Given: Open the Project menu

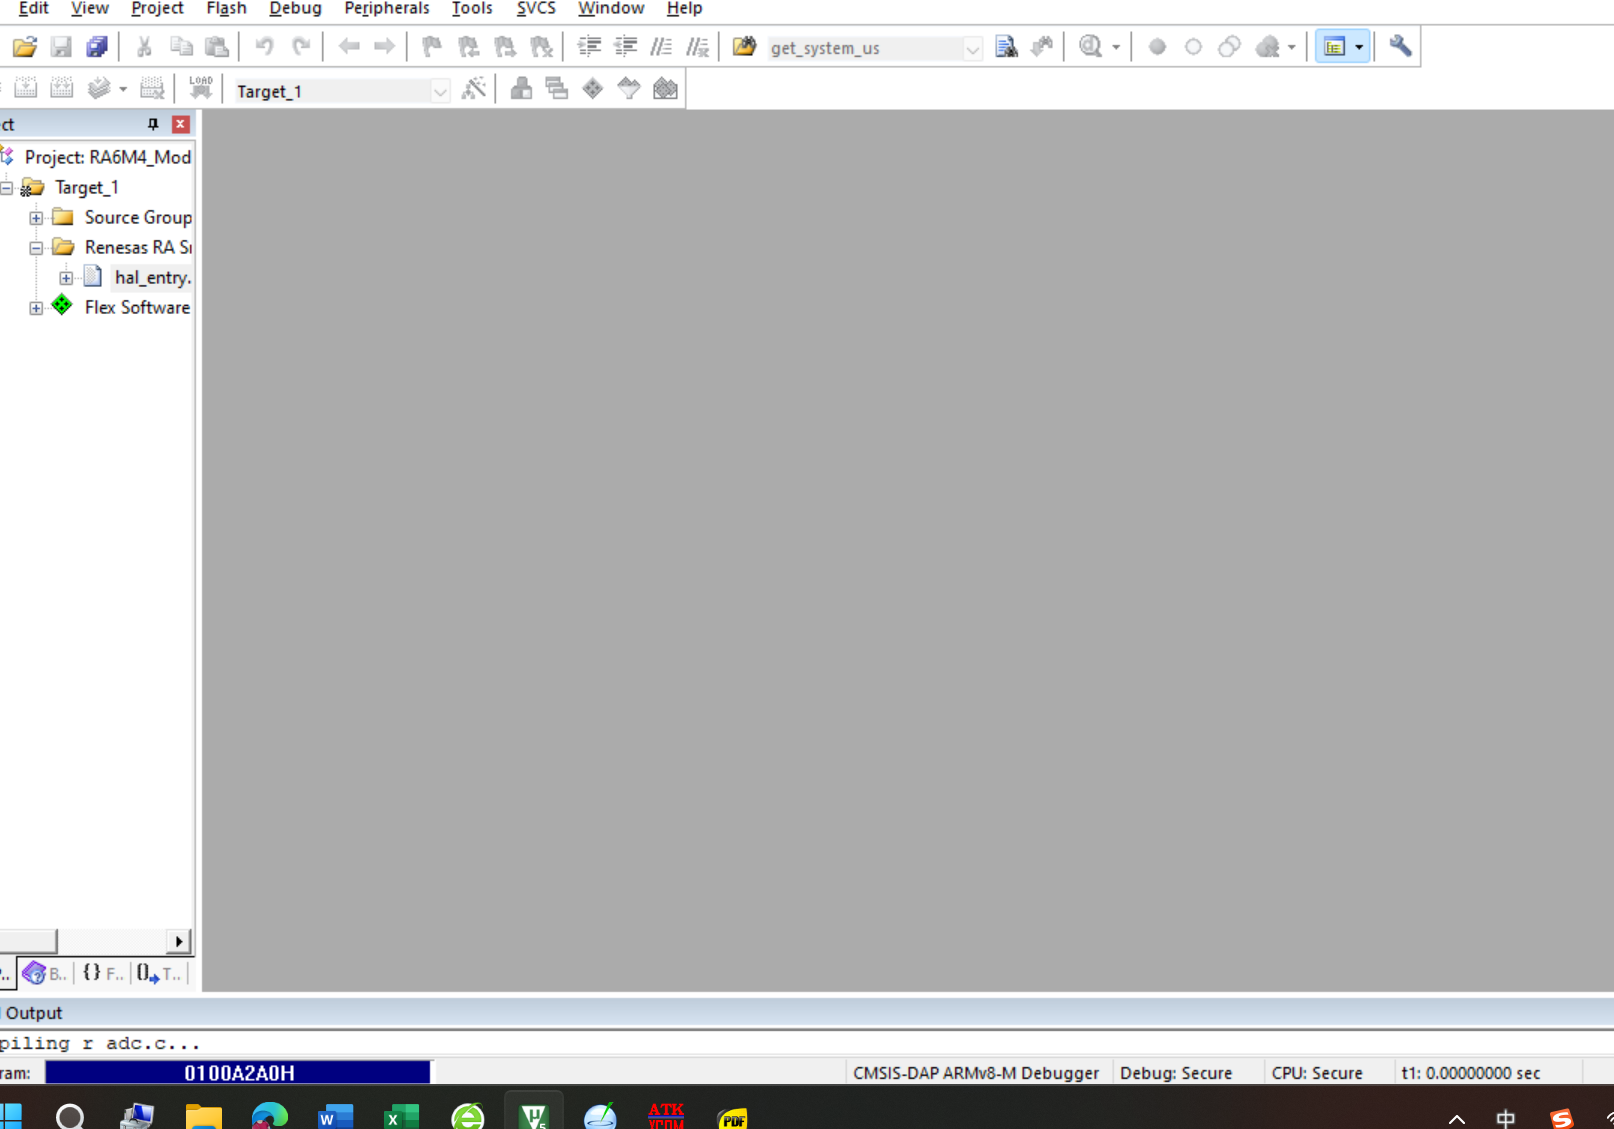Looking at the screenshot, I should [x=157, y=9].
